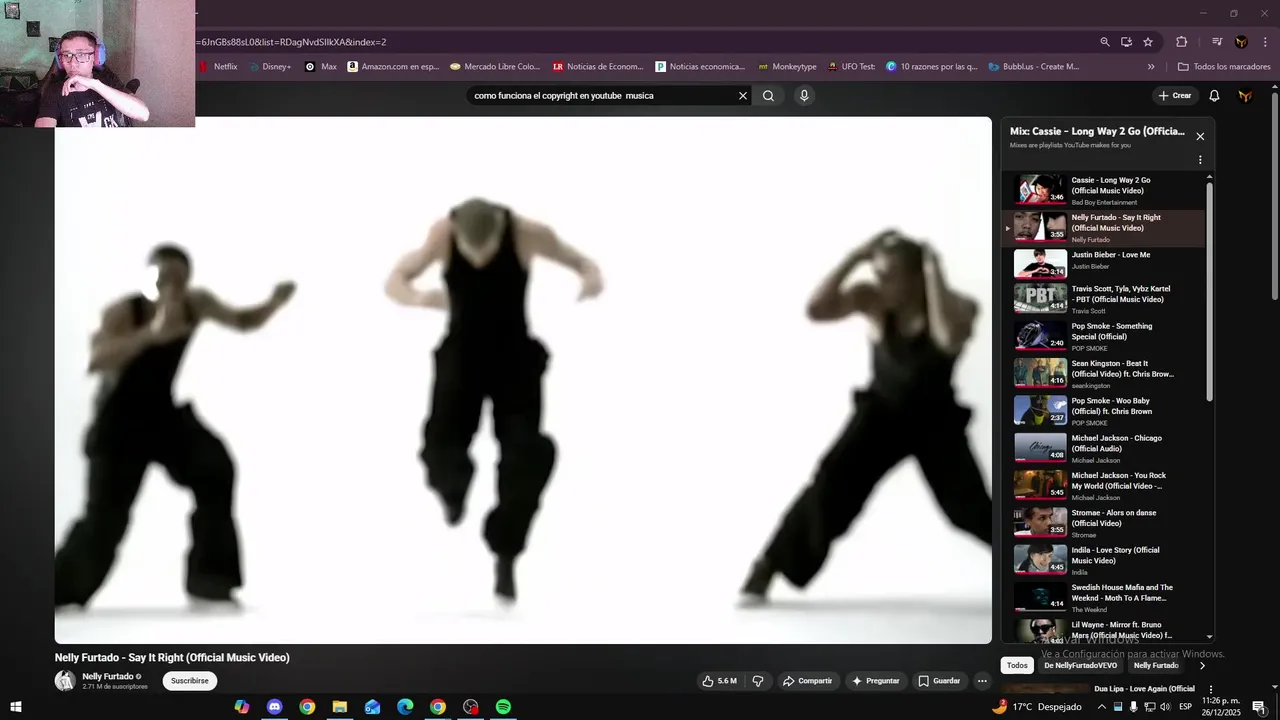
Task: Subscribe with the Suscribirse button
Action: click(190, 681)
